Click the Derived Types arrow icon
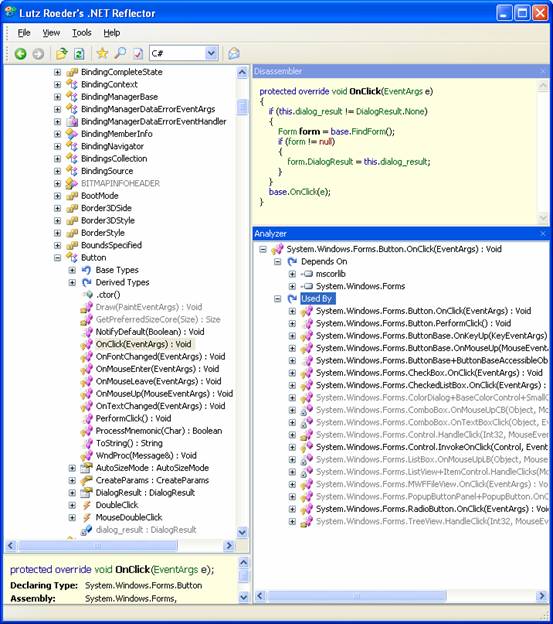This screenshot has width=553, height=624. click(x=86, y=283)
